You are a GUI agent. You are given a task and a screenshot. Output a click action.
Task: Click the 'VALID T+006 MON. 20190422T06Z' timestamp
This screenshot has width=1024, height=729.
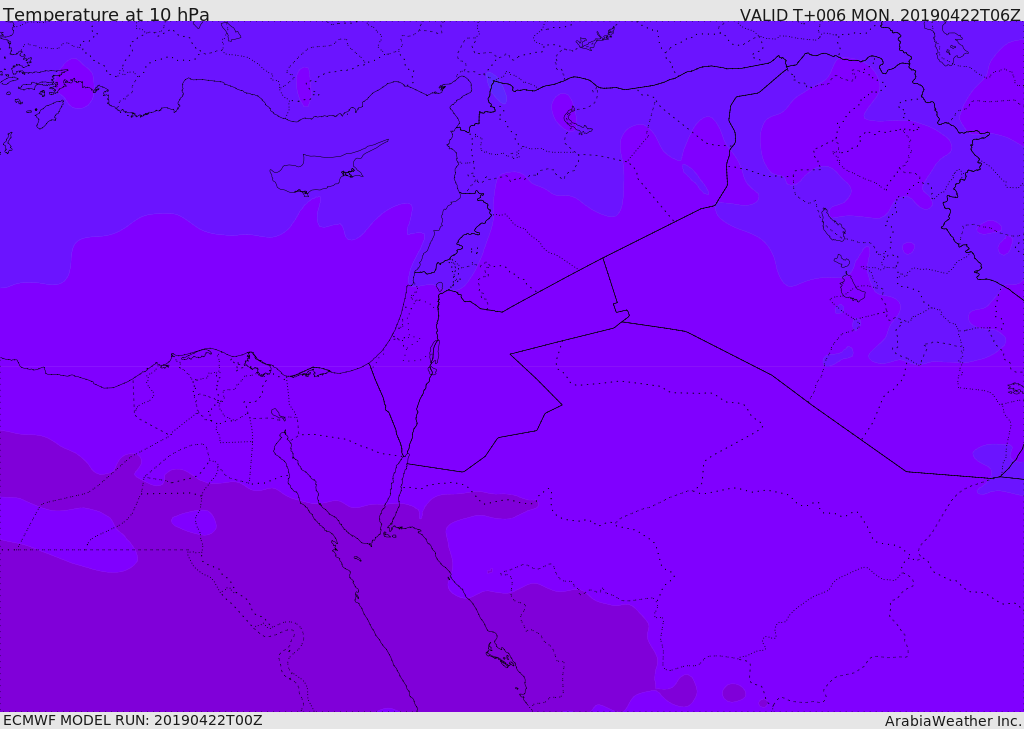click(x=880, y=14)
